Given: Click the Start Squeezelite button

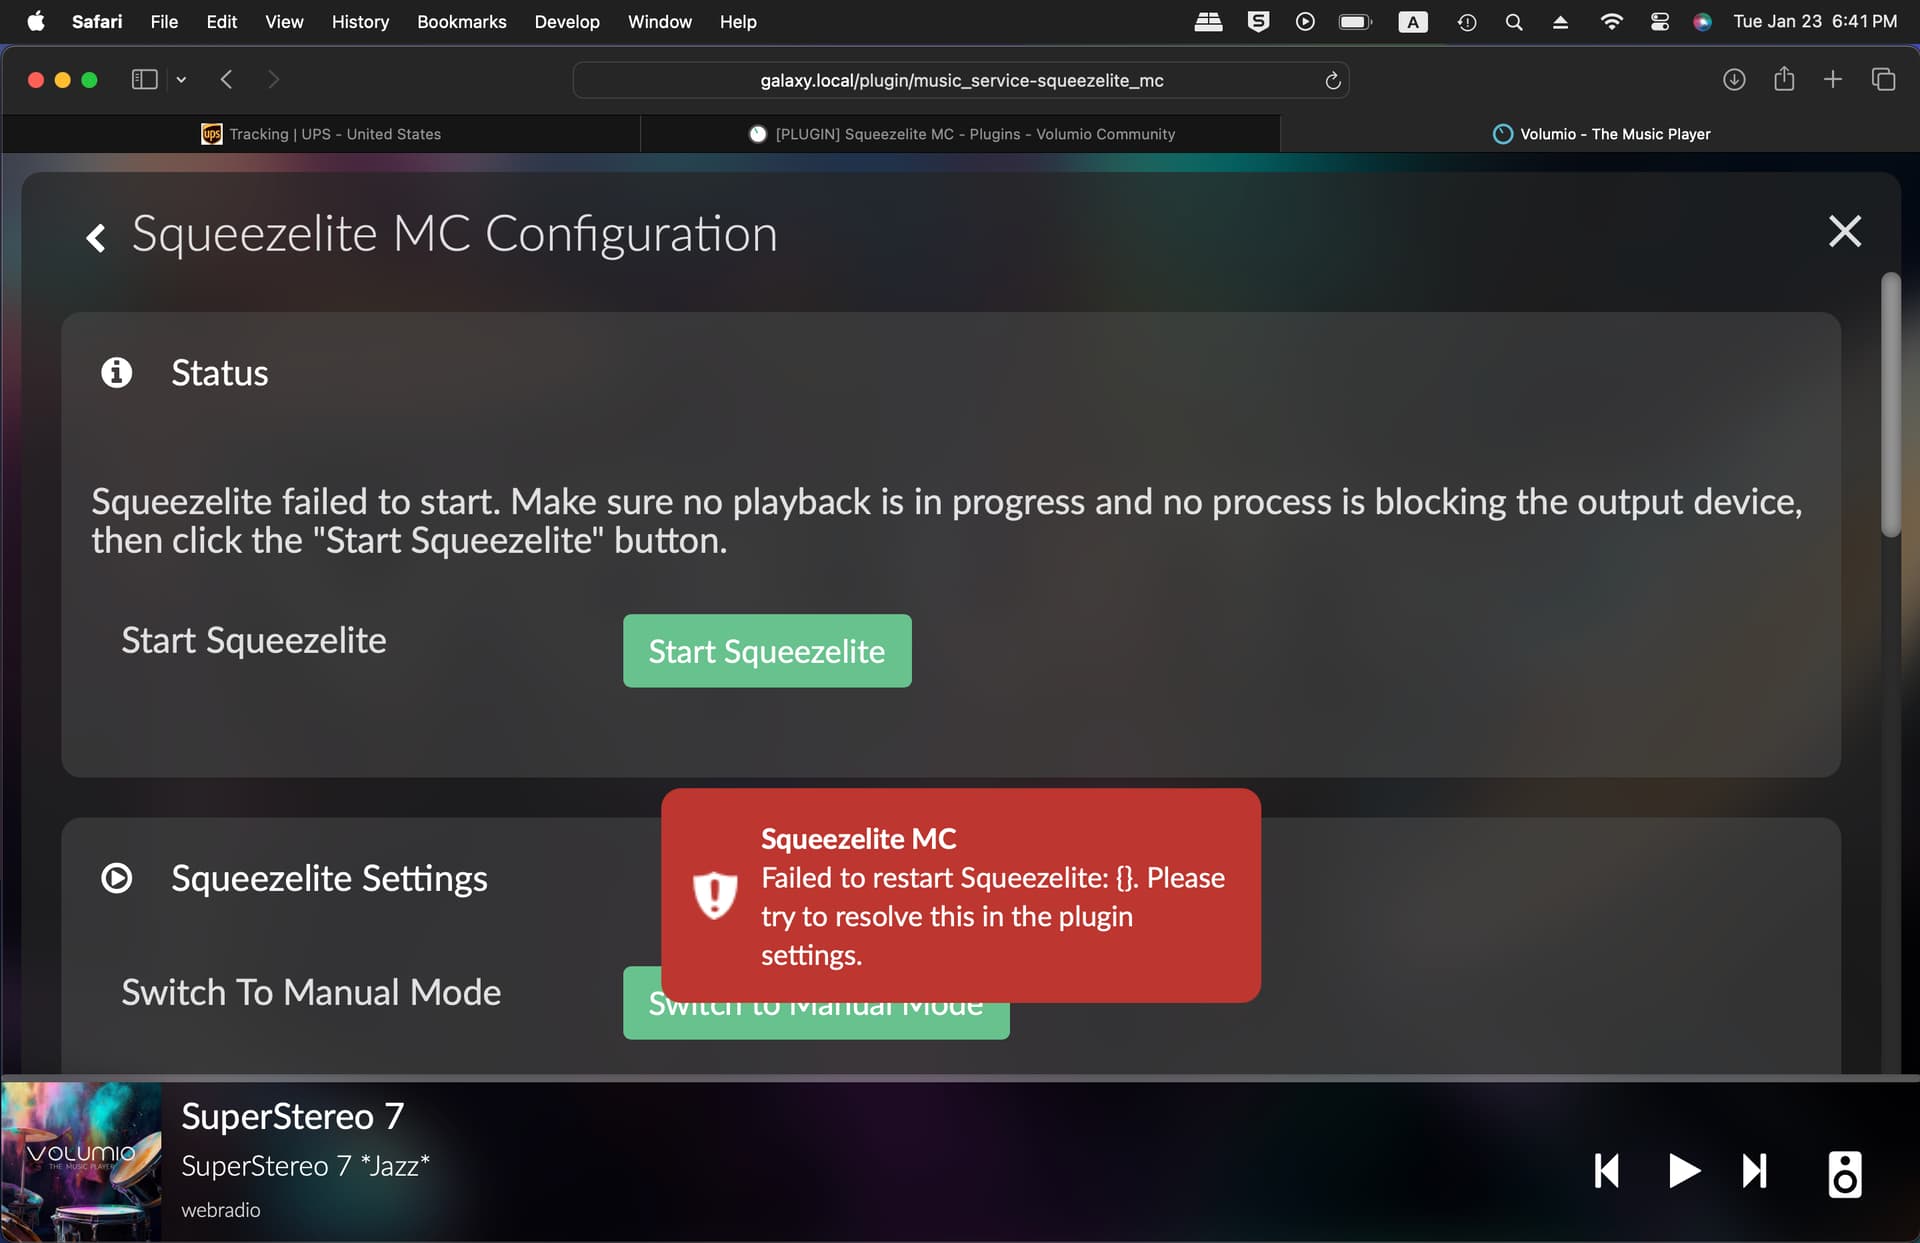Looking at the screenshot, I should click(x=767, y=651).
